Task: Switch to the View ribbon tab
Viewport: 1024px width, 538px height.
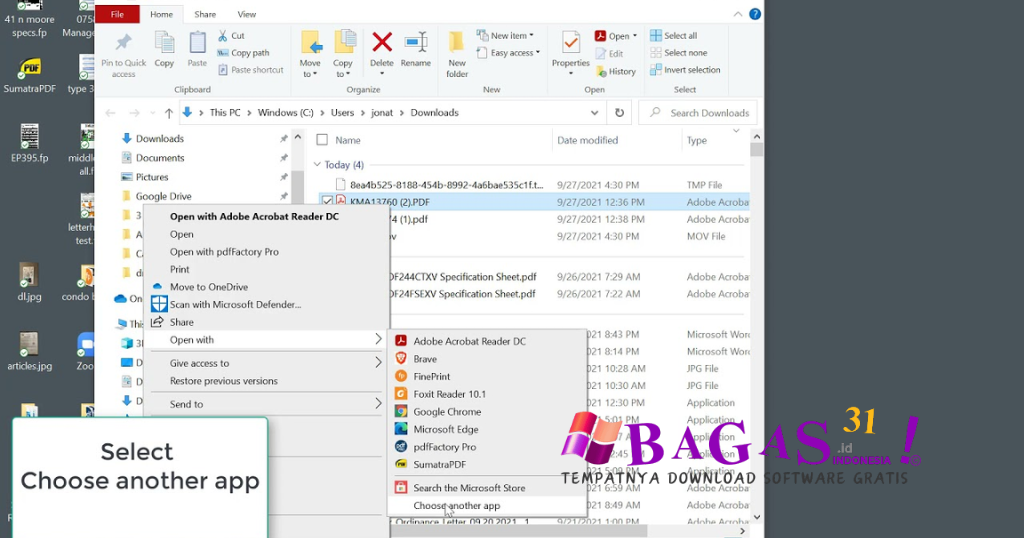Action: pos(246,14)
